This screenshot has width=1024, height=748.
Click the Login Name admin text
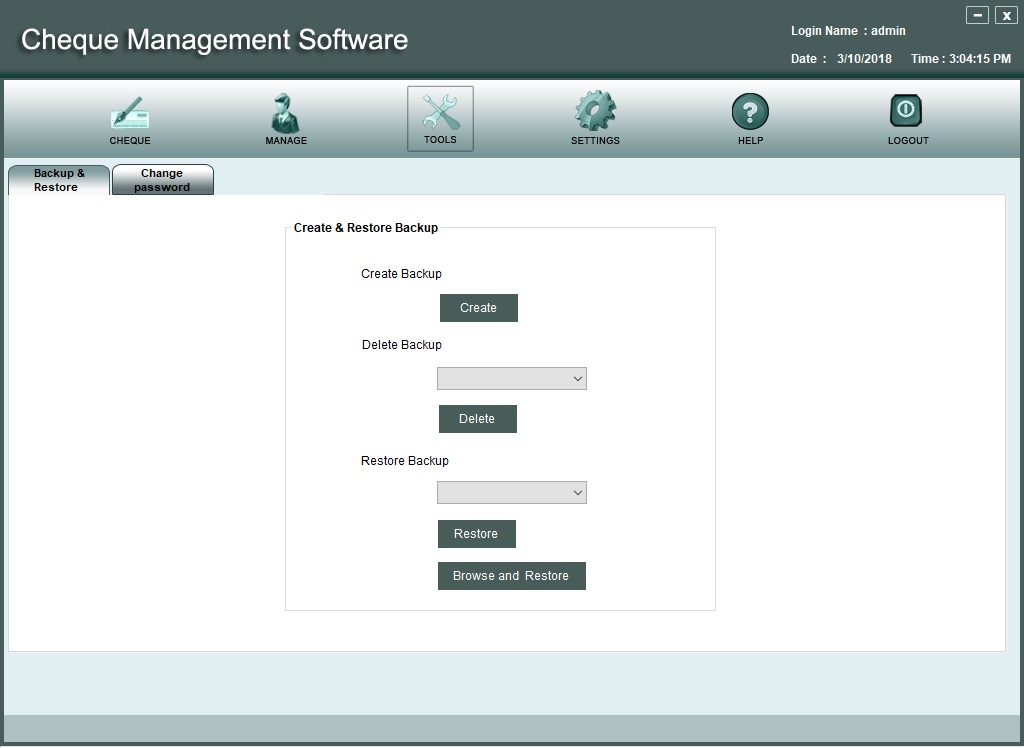[x=848, y=31]
